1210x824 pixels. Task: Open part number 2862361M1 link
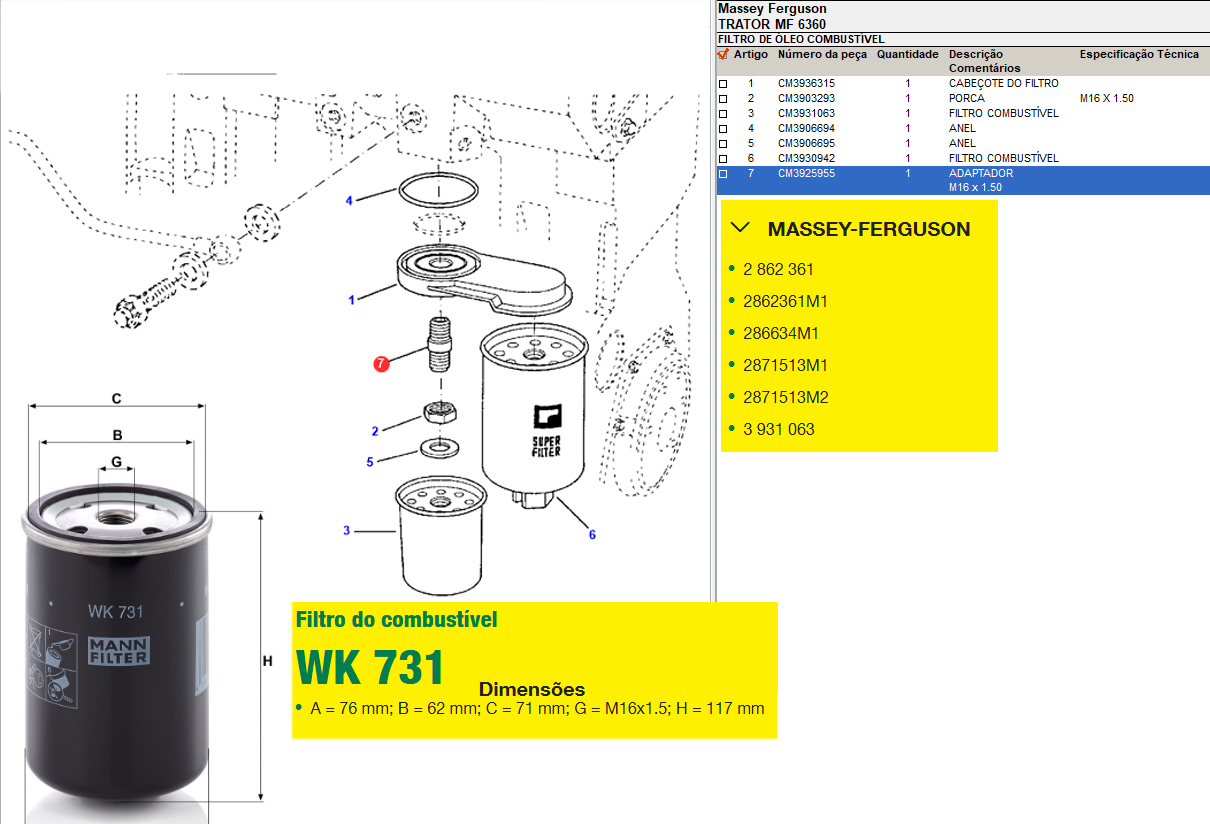785,301
